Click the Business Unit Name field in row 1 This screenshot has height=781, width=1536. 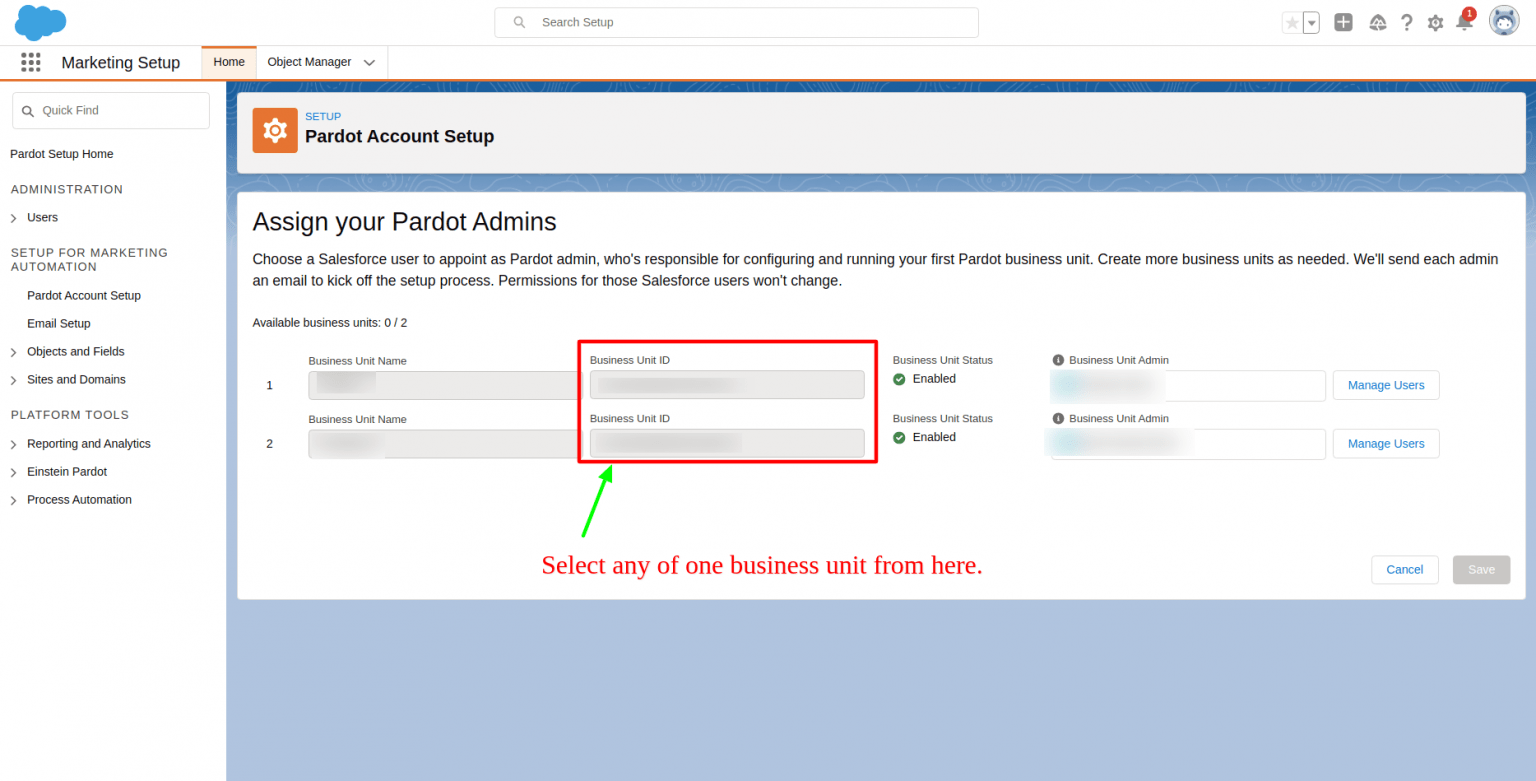coord(444,385)
